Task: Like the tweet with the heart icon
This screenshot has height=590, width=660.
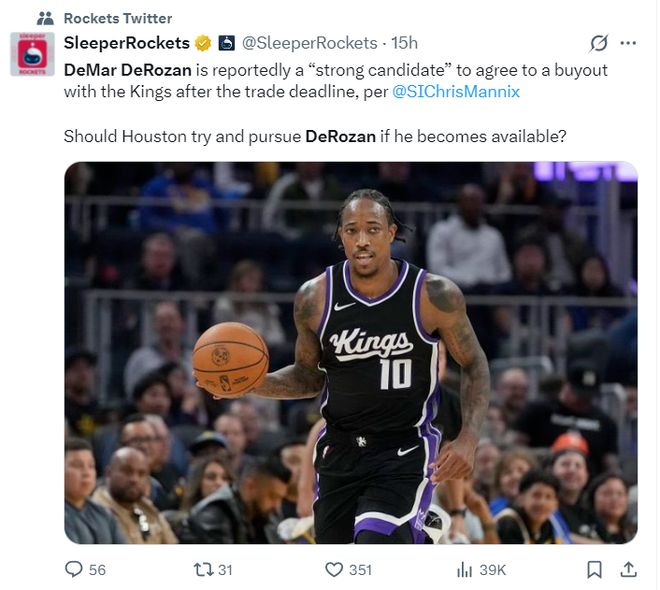Action: pos(334,570)
